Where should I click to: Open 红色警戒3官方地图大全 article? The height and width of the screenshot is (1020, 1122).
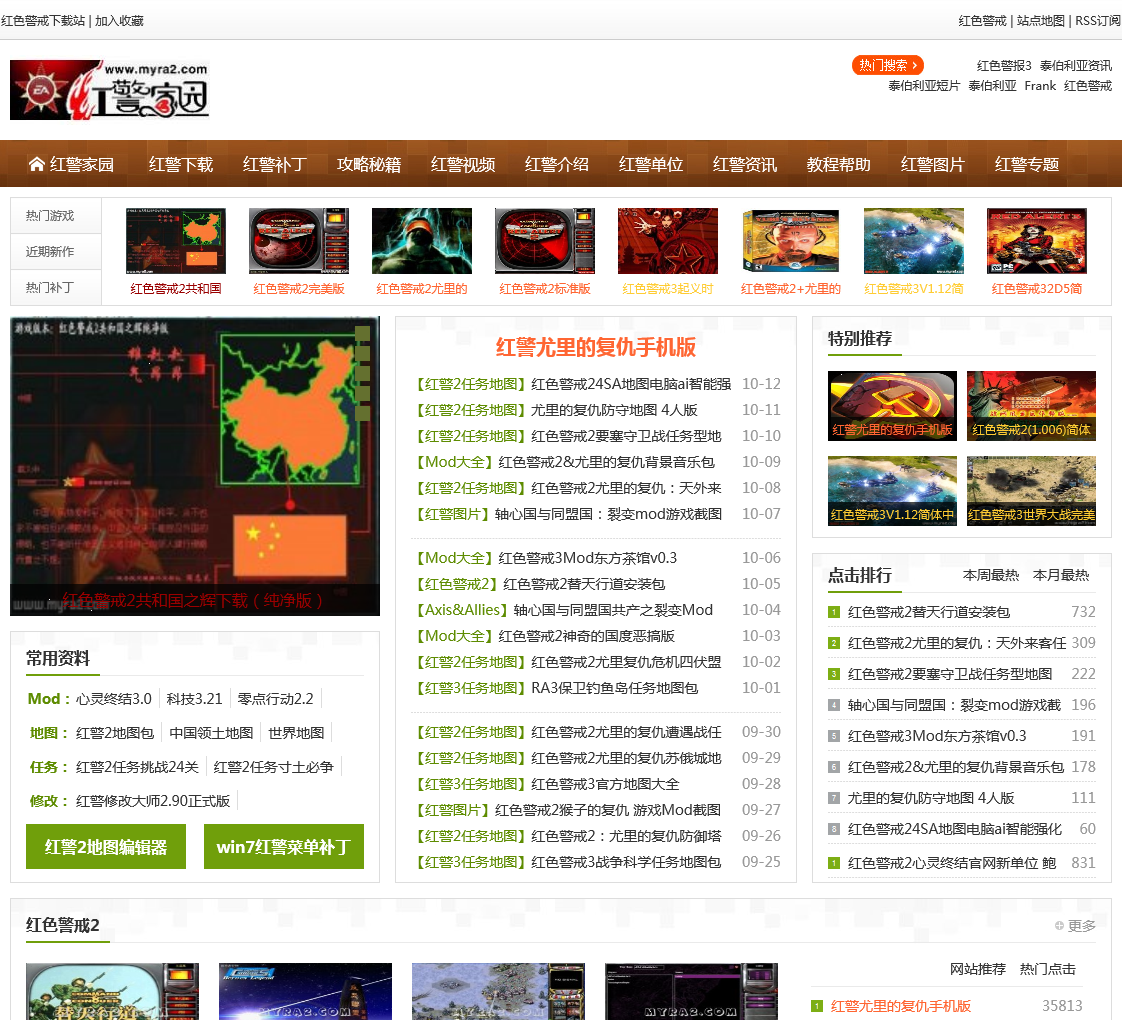[x=605, y=785]
